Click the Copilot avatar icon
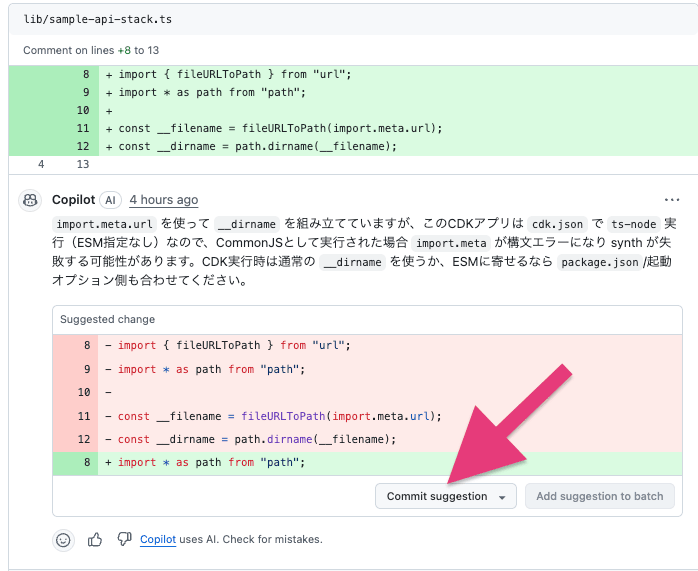Screen dimensions: 698x571 30,200
